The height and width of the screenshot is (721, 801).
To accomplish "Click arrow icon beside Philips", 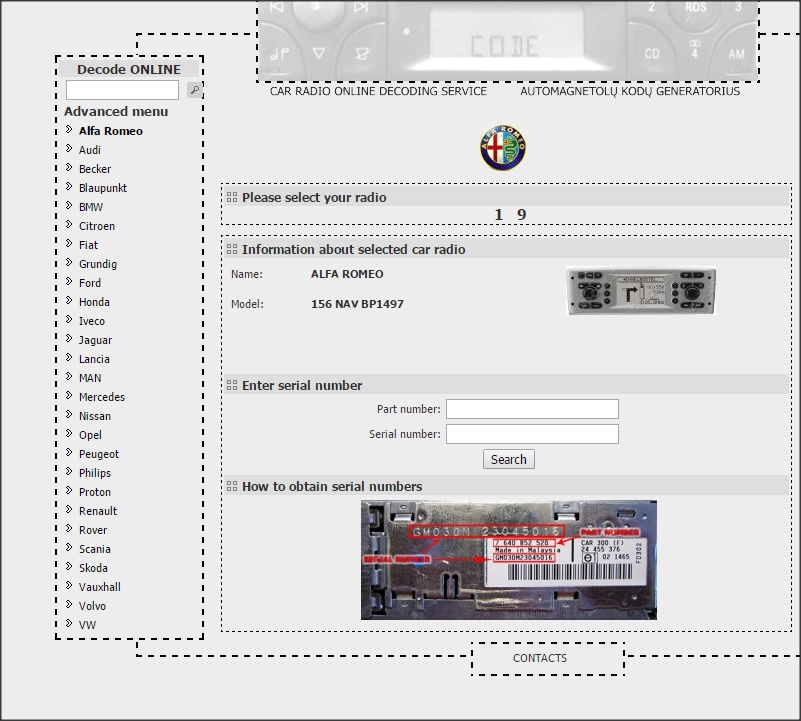I will coord(69,472).
